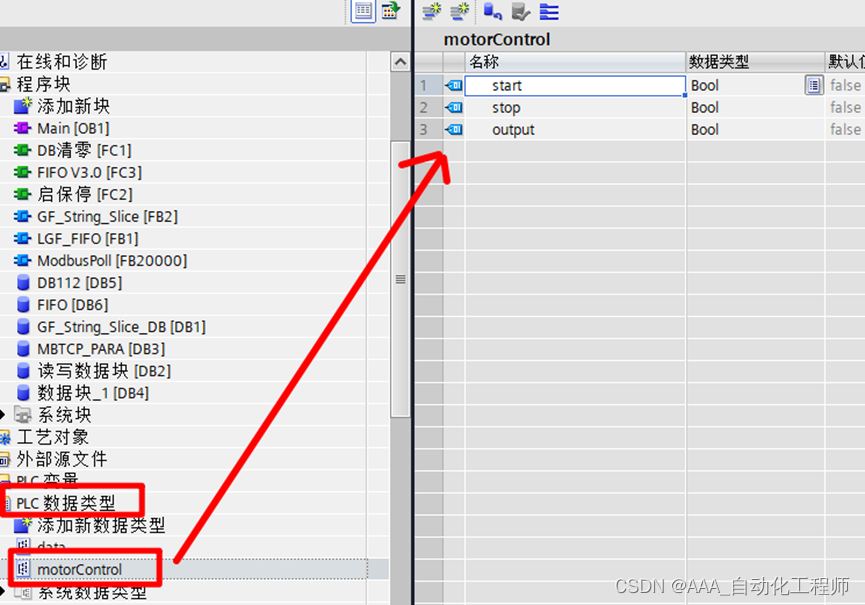Click the project tree scroll up arrow
The image size is (865, 605).
point(401,61)
